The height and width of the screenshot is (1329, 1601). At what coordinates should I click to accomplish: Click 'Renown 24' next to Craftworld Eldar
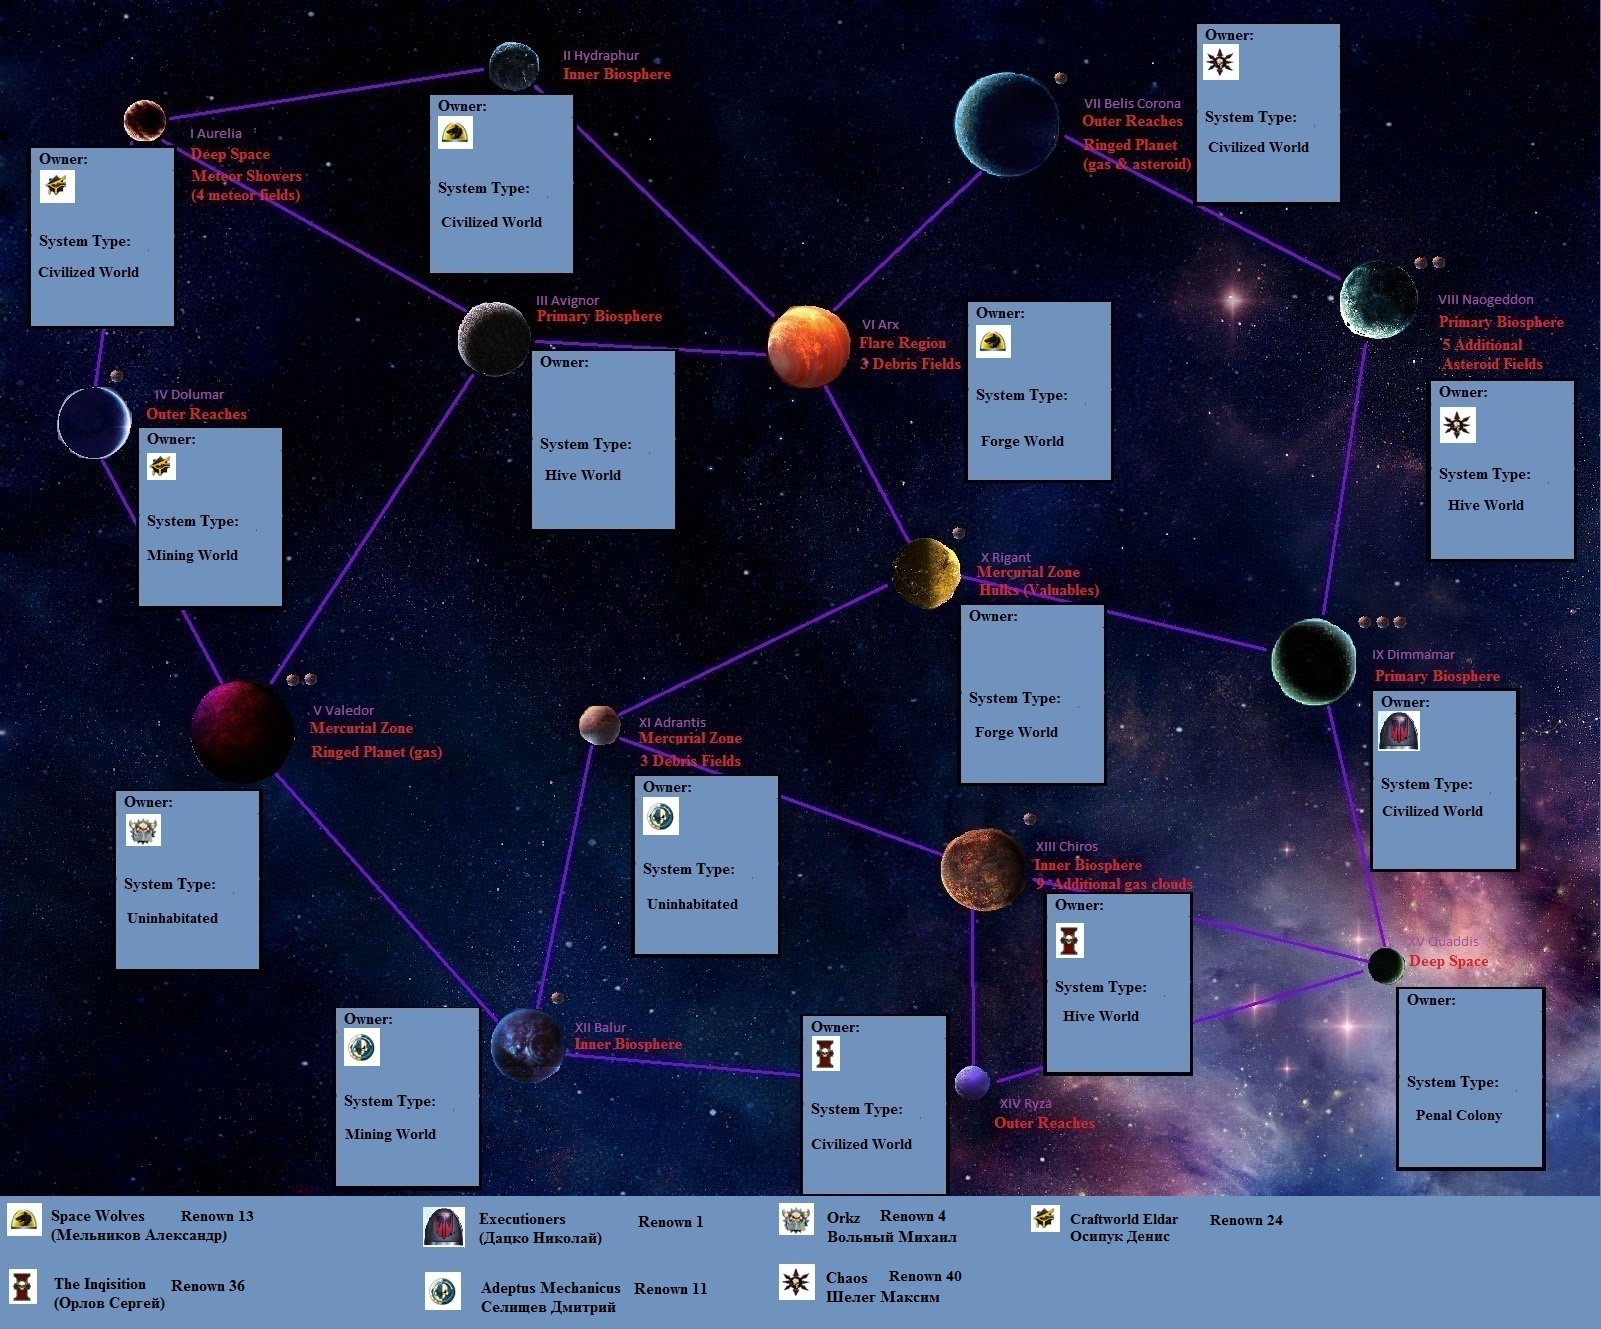pos(1246,1220)
